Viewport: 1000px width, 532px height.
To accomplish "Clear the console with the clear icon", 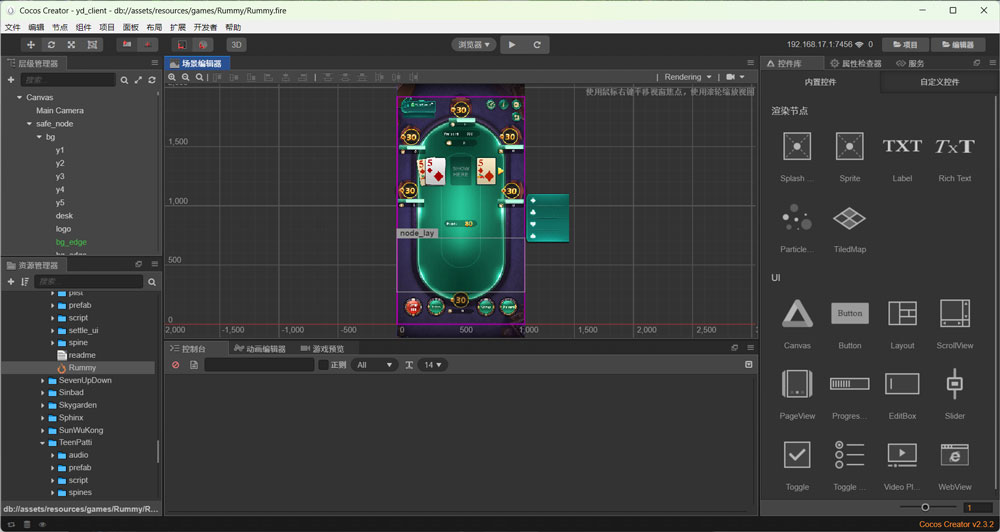I will 176,365.
